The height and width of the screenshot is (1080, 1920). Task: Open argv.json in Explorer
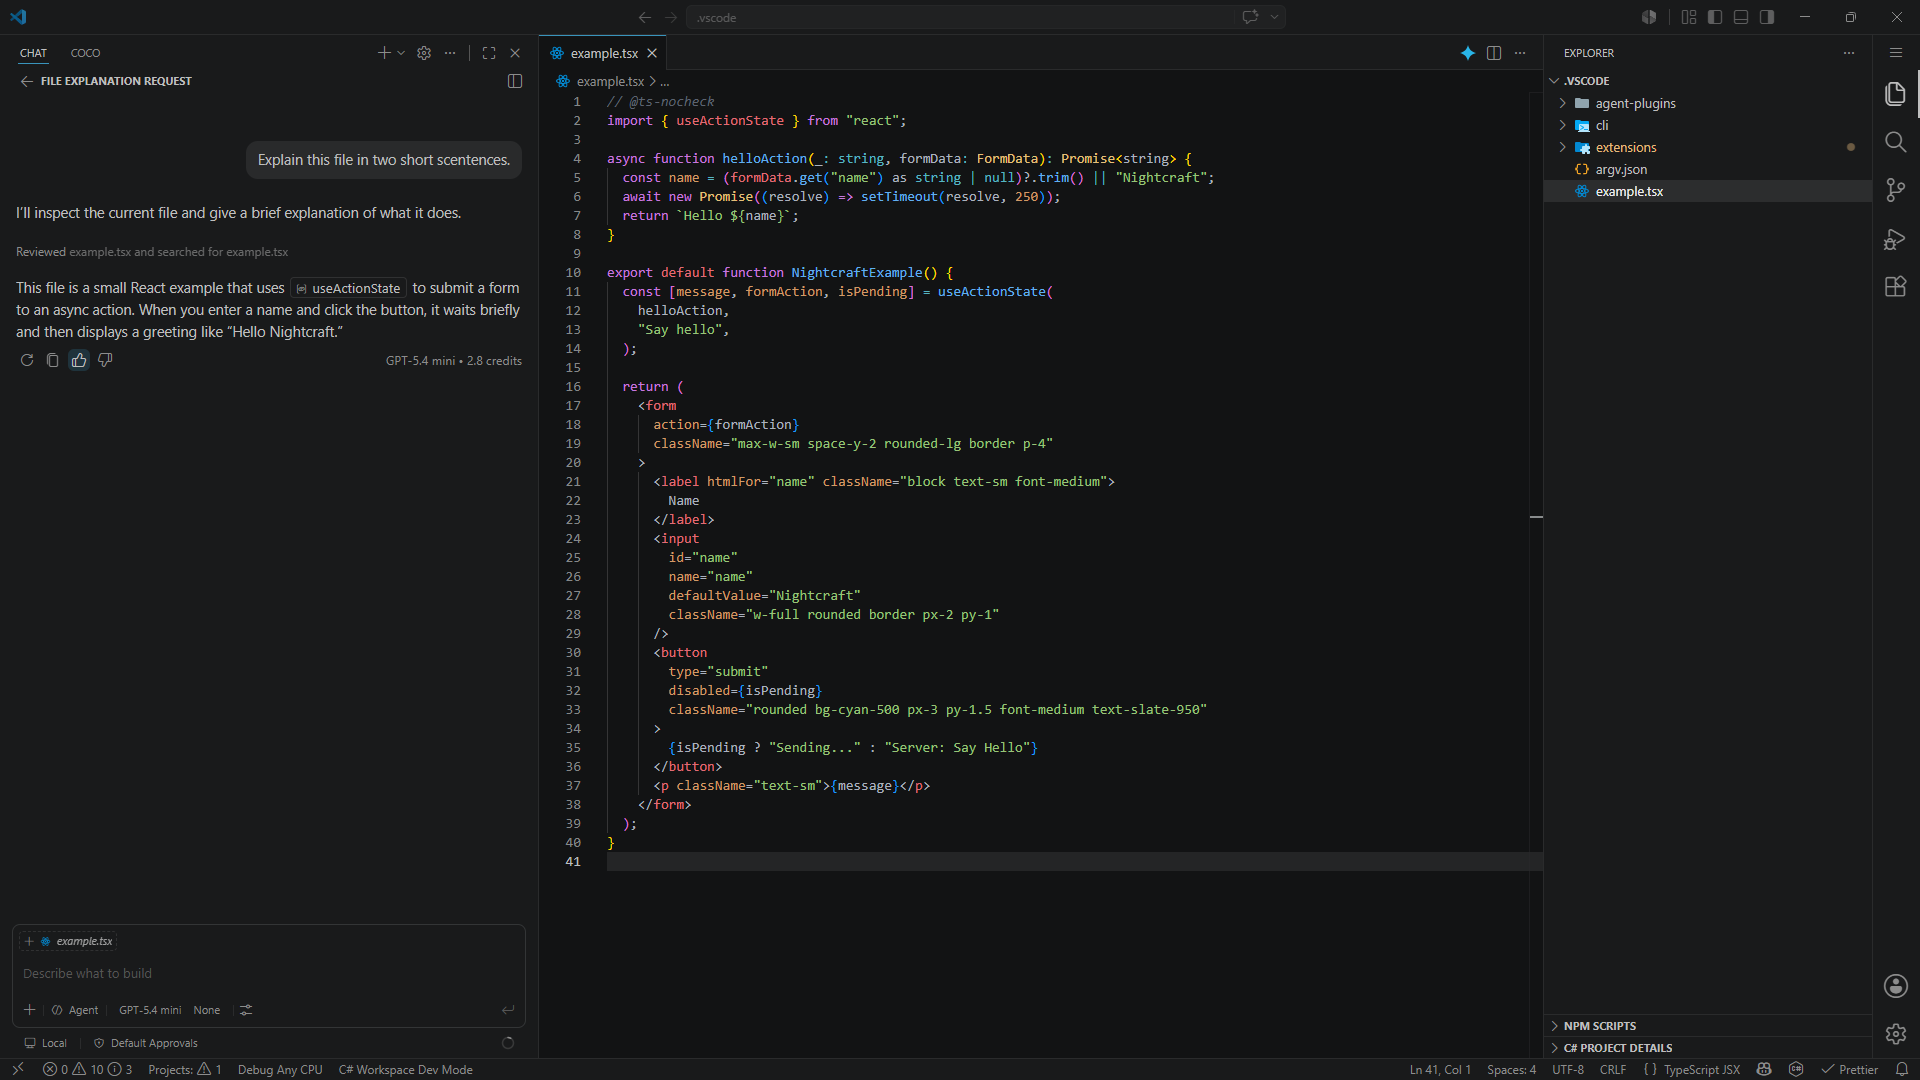click(1708, 169)
